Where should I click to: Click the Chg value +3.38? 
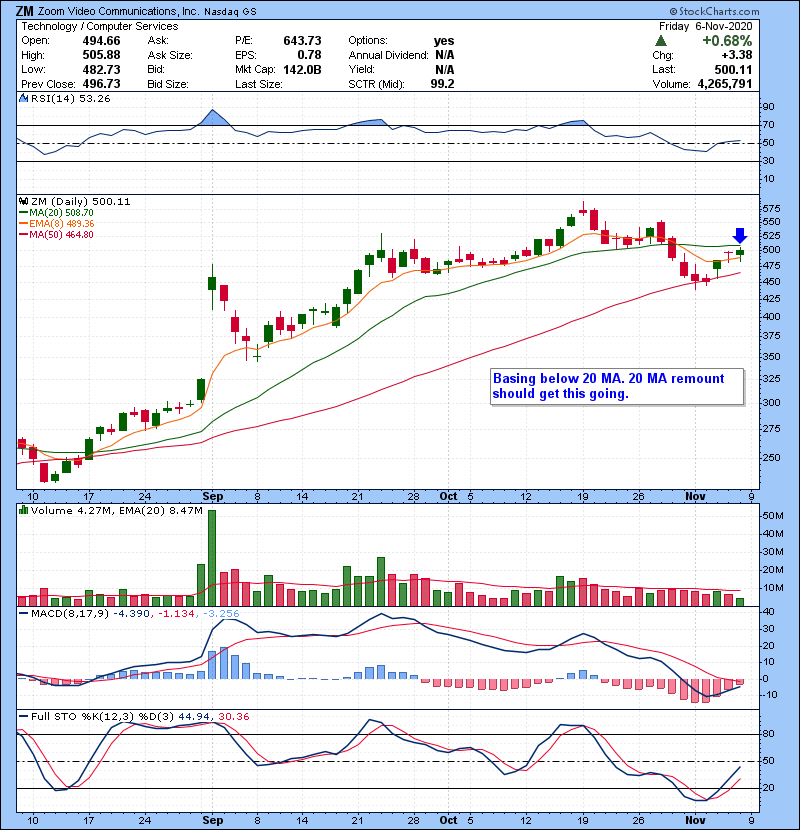coord(736,55)
